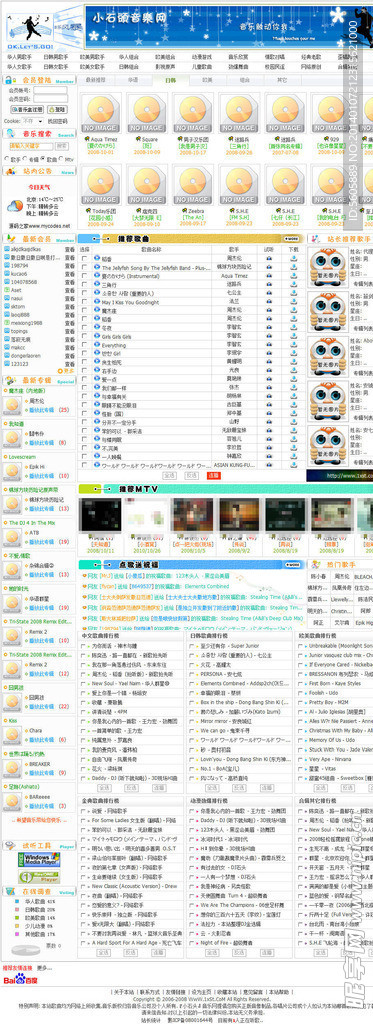
Task: Tick checkbox for The Jellyfish Song
Action: [84, 268]
